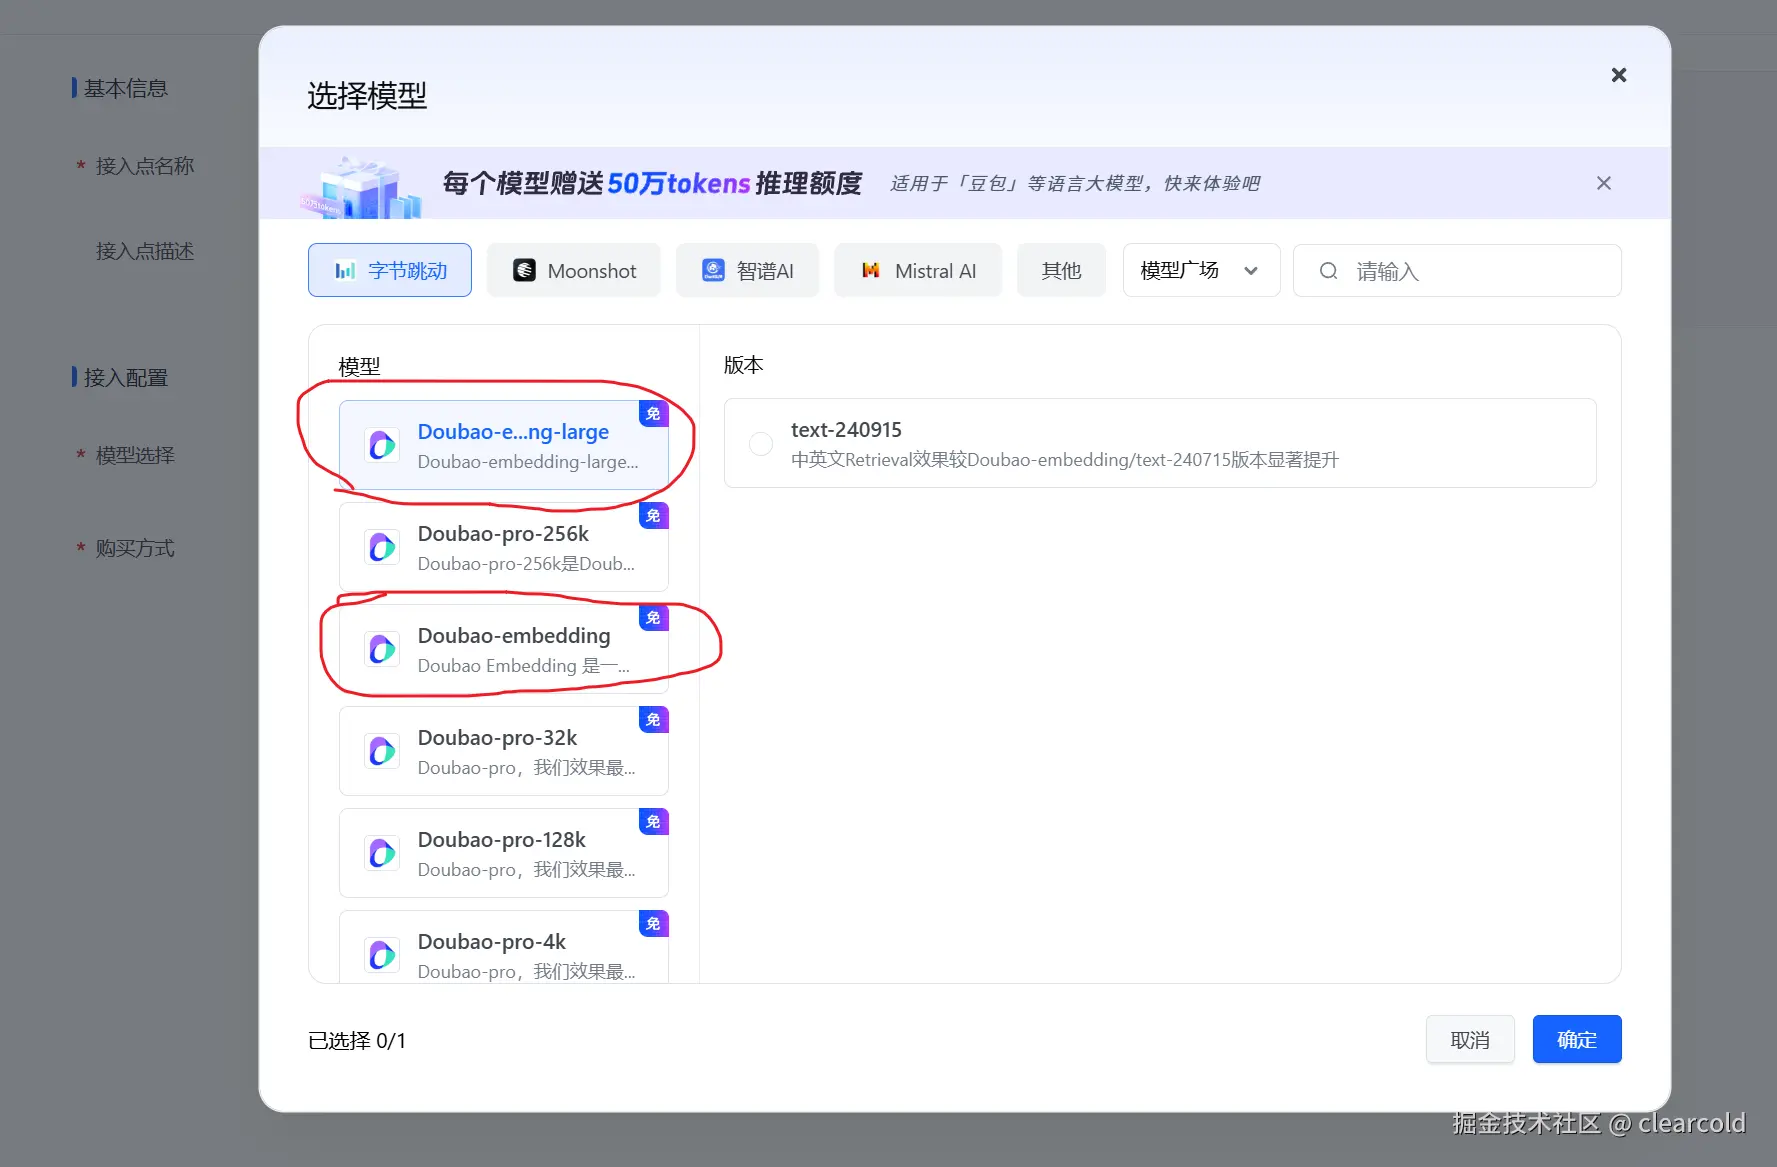Click the search magnifier icon

[x=1328, y=271]
